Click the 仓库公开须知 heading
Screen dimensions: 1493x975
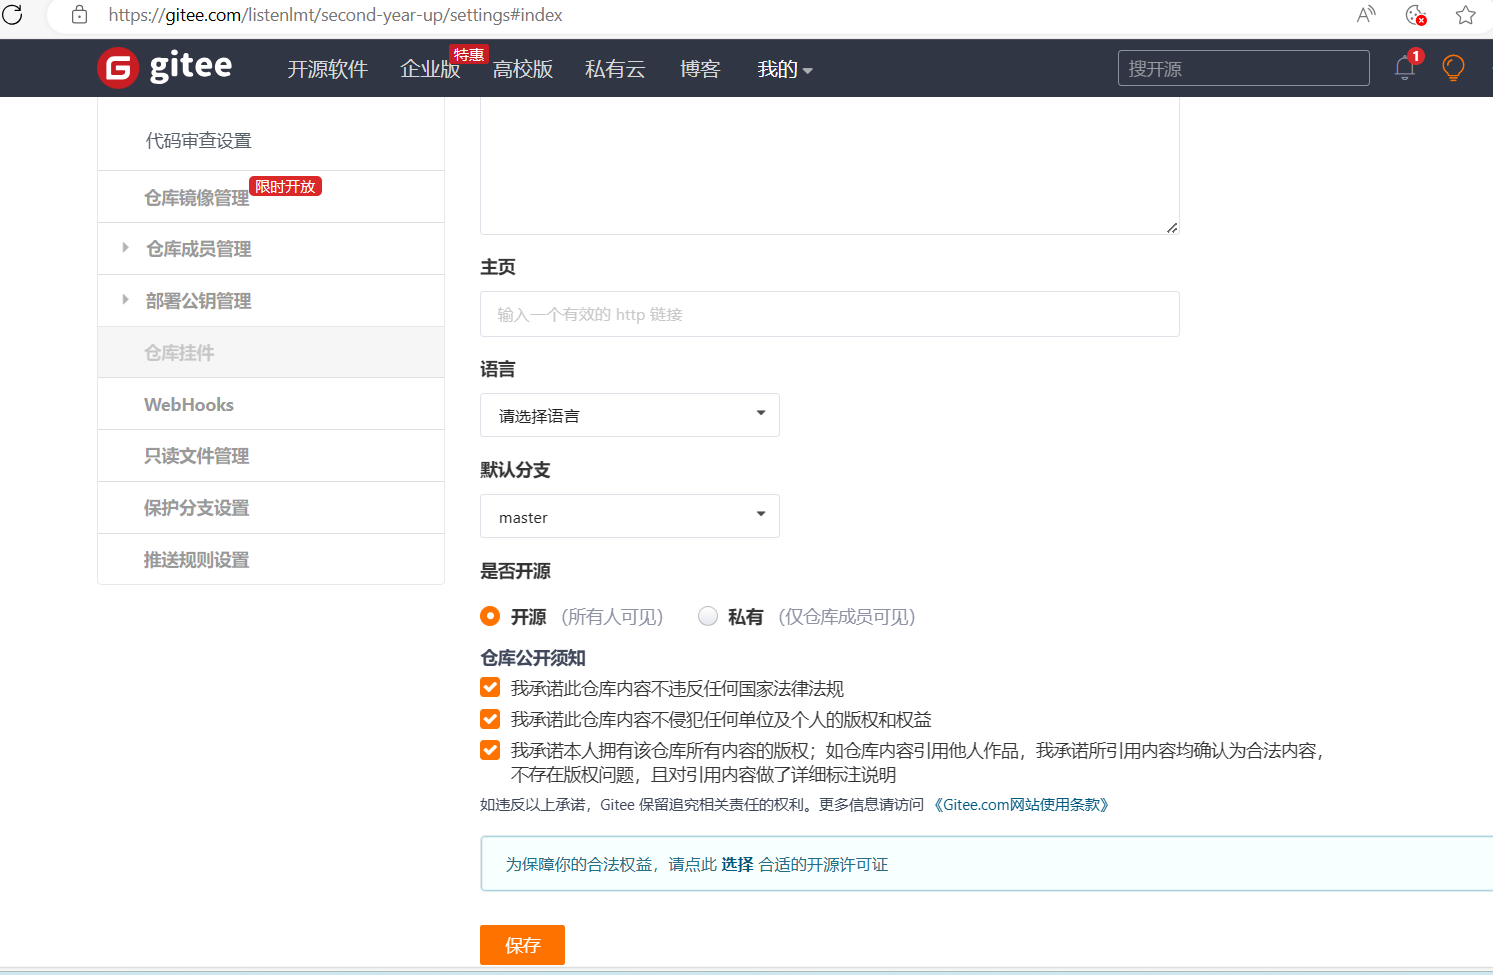(533, 658)
